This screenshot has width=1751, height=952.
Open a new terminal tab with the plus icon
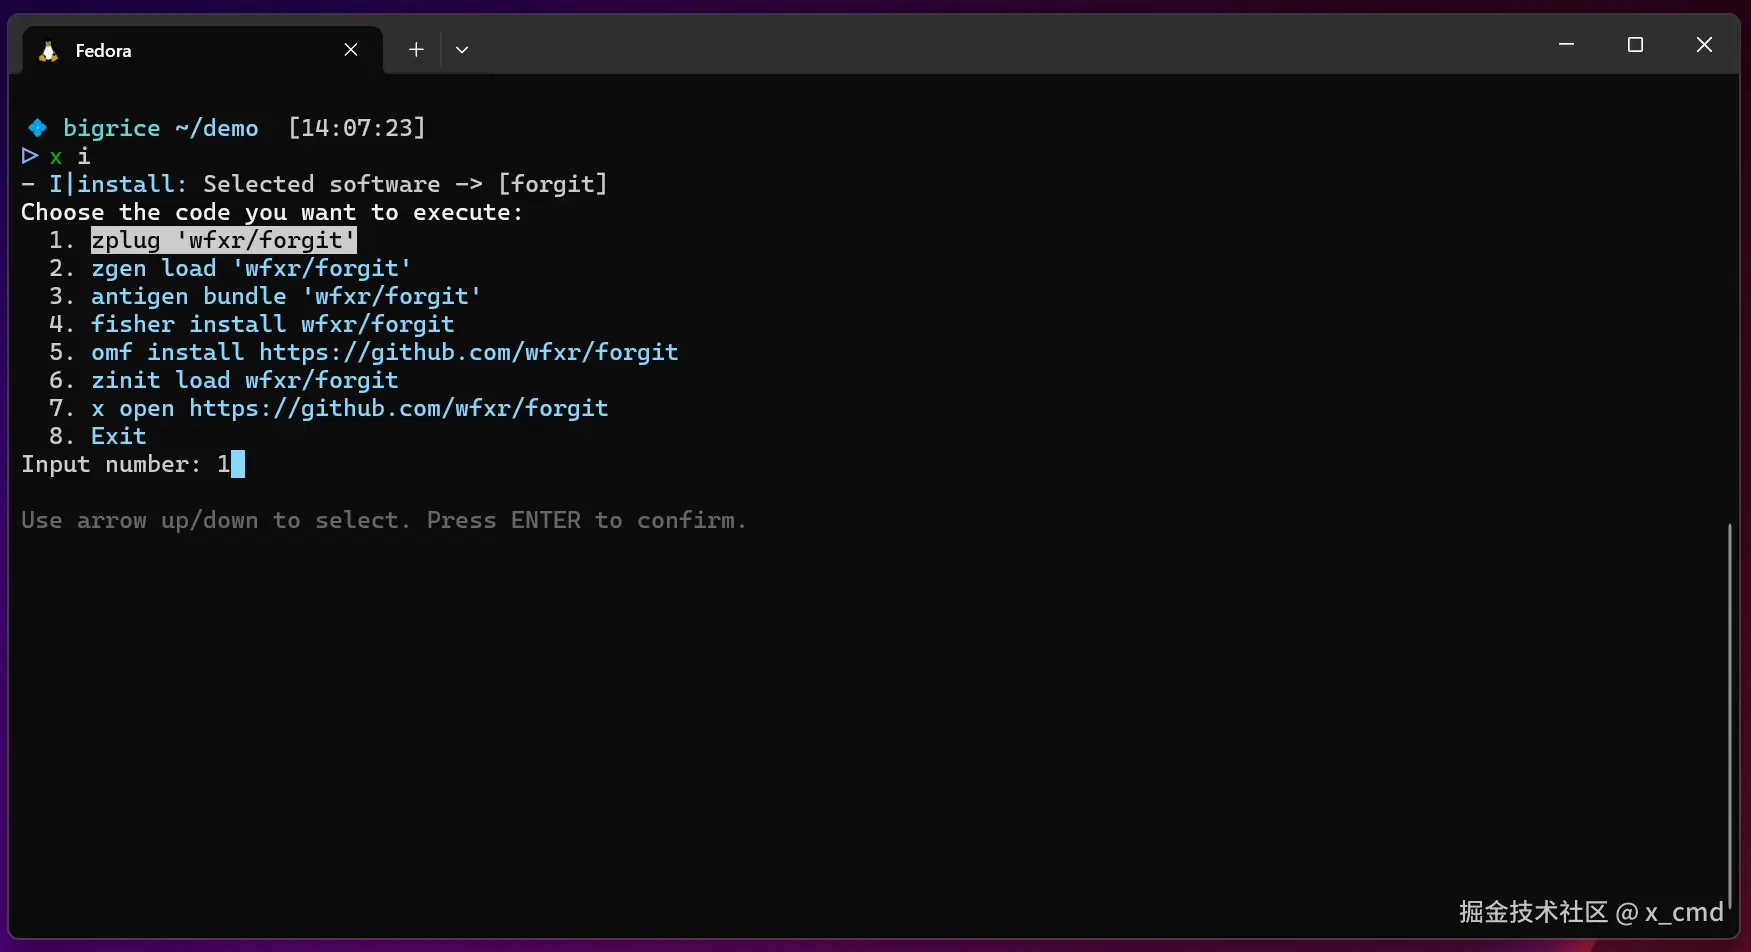(415, 49)
